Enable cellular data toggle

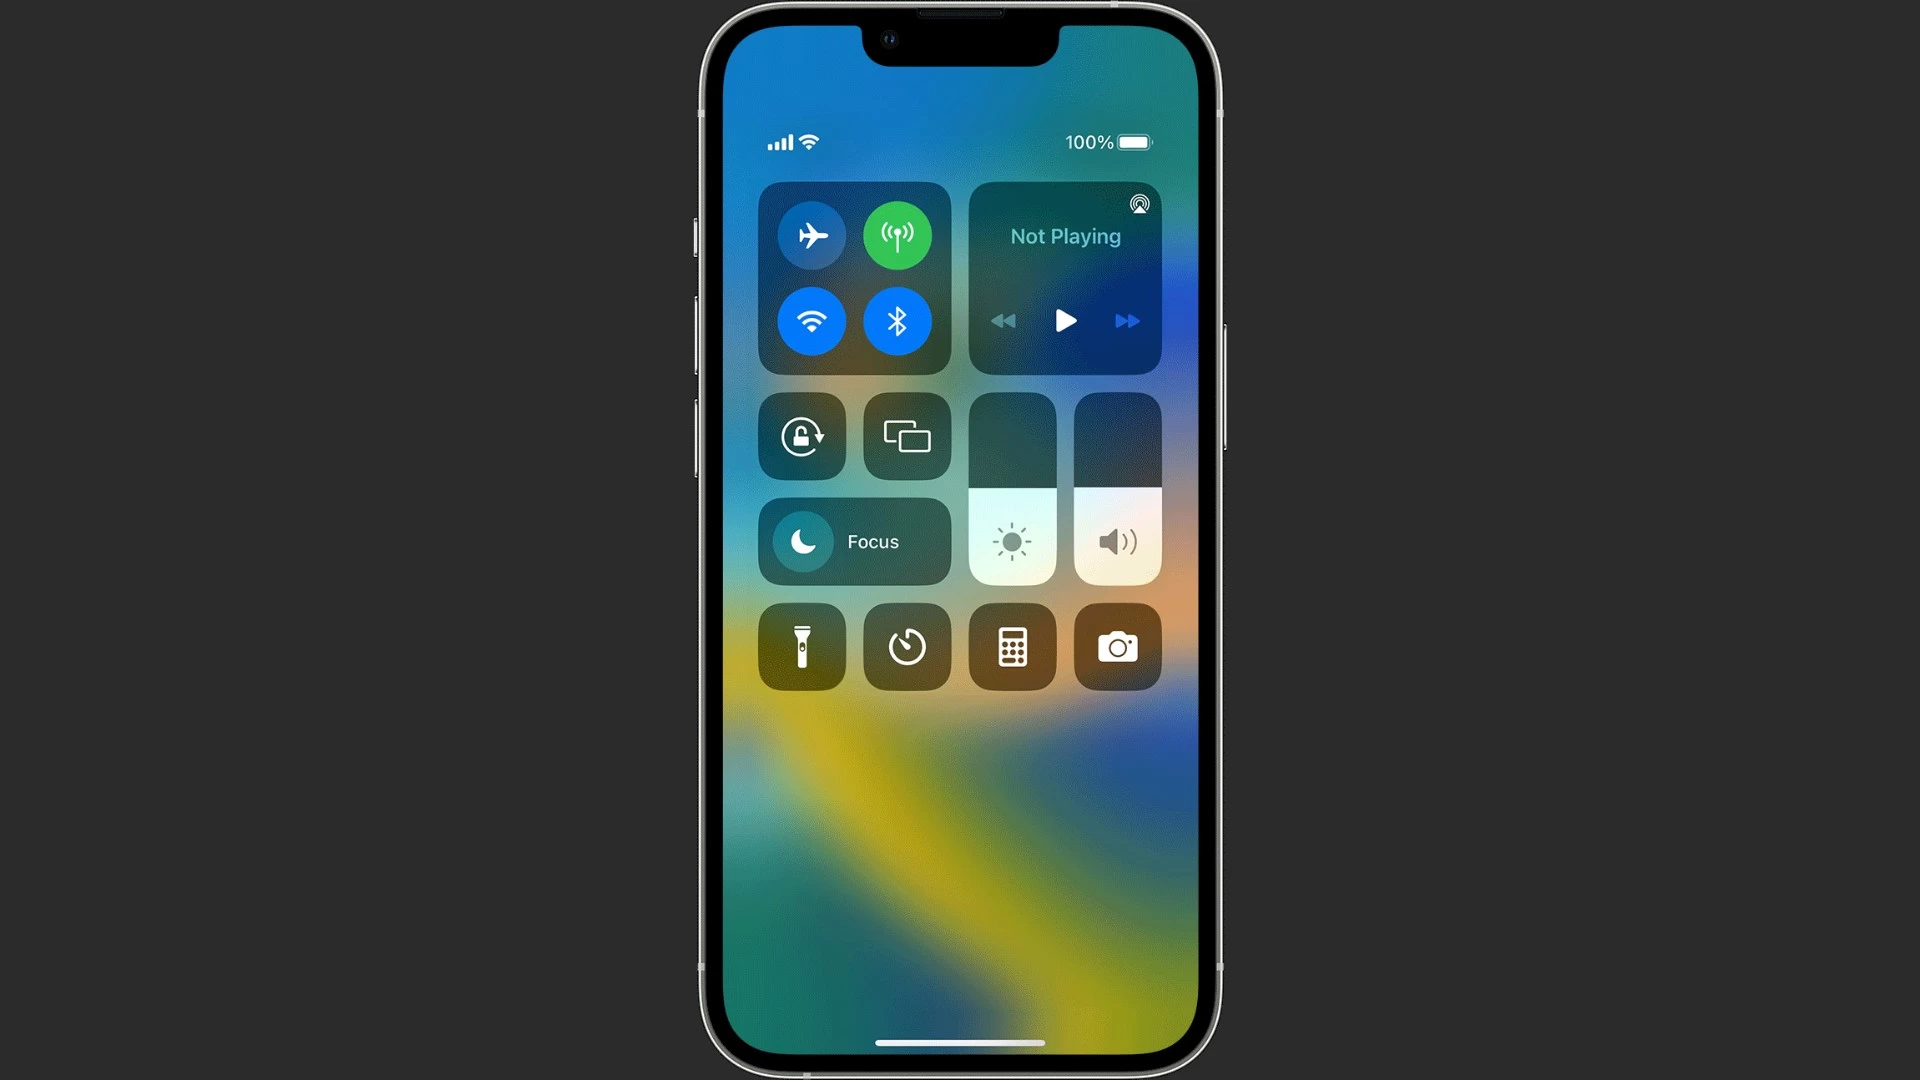897,235
